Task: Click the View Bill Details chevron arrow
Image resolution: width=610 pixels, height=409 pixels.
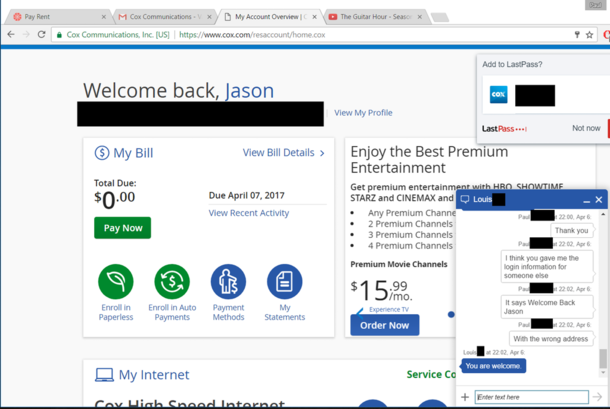Action: pyautogui.click(x=322, y=153)
